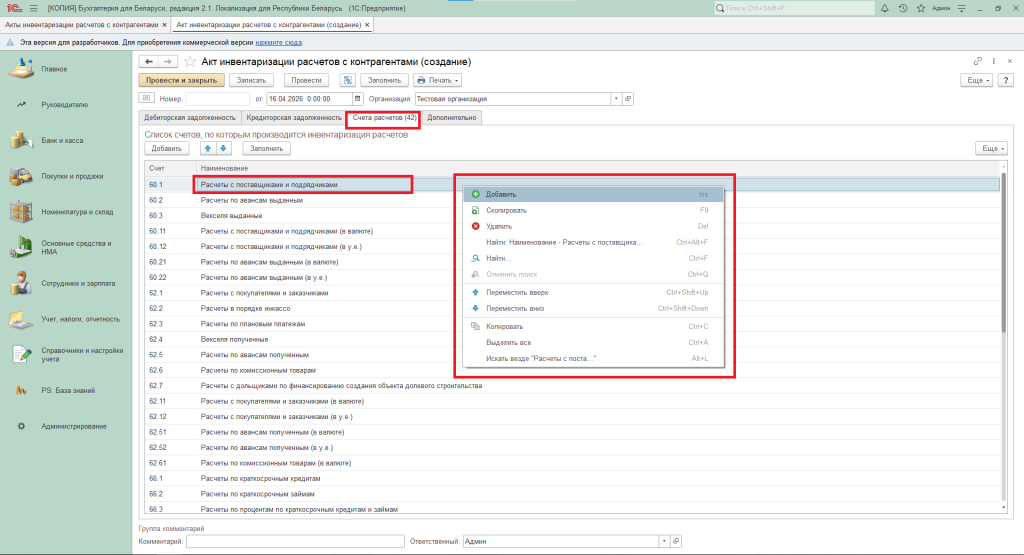
Task: Open the help question mark button
Action: click(x=1007, y=80)
